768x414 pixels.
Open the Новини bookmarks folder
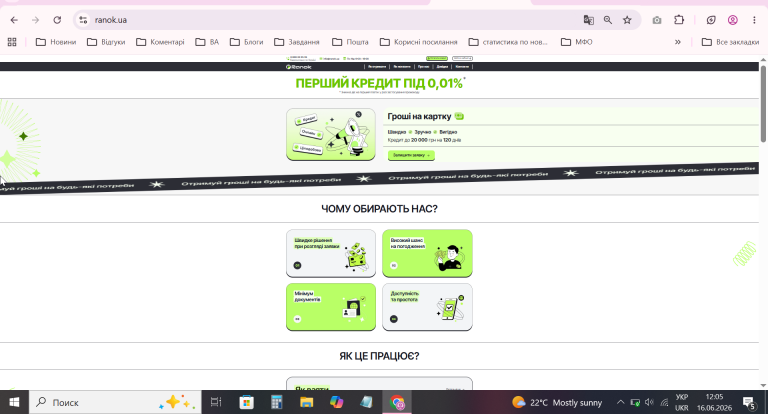(x=56, y=42)
